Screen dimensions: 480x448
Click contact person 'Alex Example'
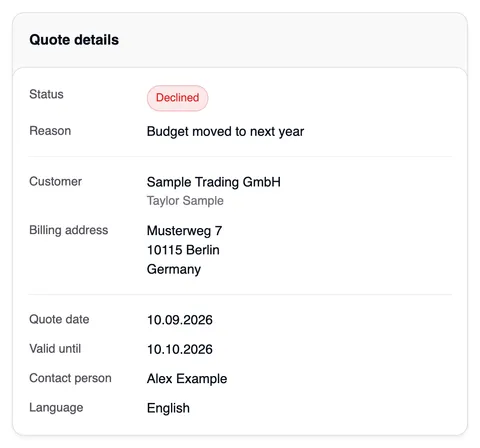pyautogui.click(x=187, y=379)
